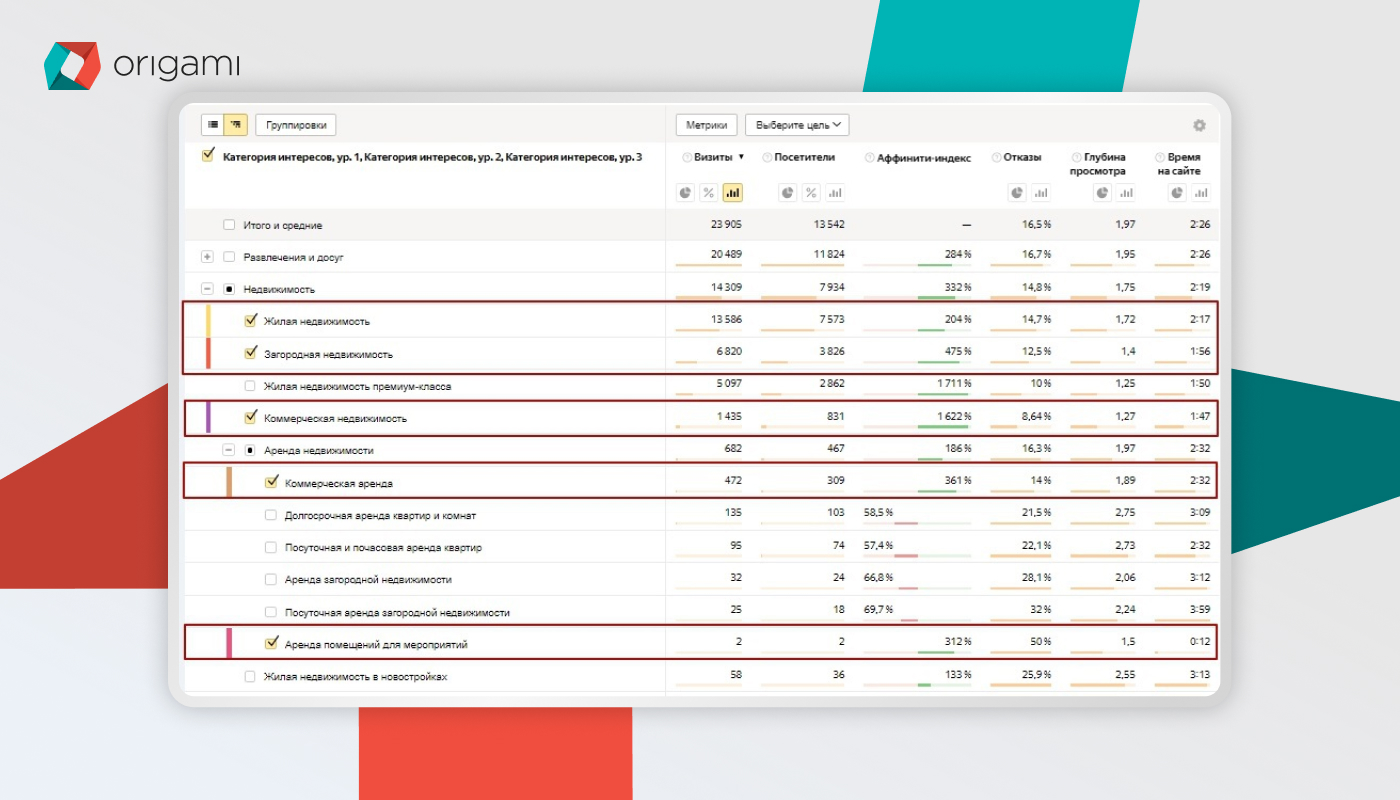
Task: Click the visitors value 11 824
Action: tap(829, 254)
